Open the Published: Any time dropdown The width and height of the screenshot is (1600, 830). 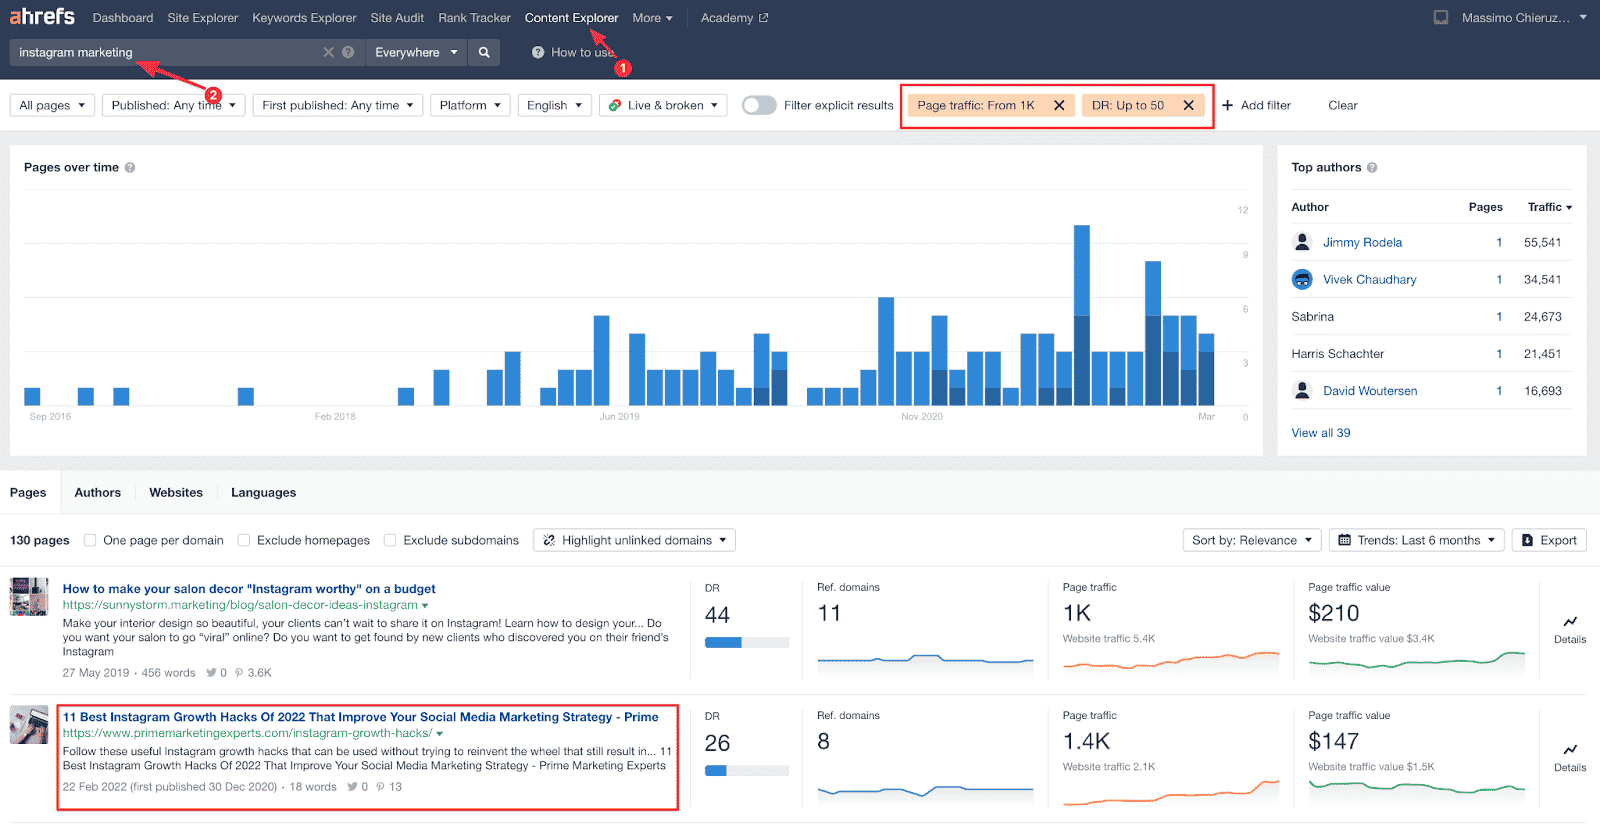coord(173,105)
